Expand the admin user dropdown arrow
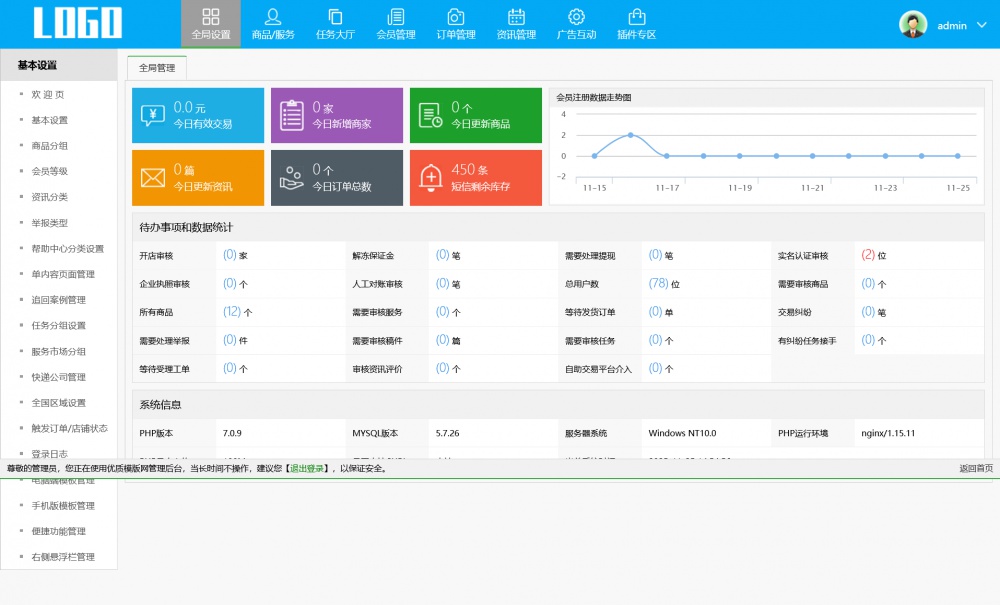1000x605 pixels. [980, 25]
